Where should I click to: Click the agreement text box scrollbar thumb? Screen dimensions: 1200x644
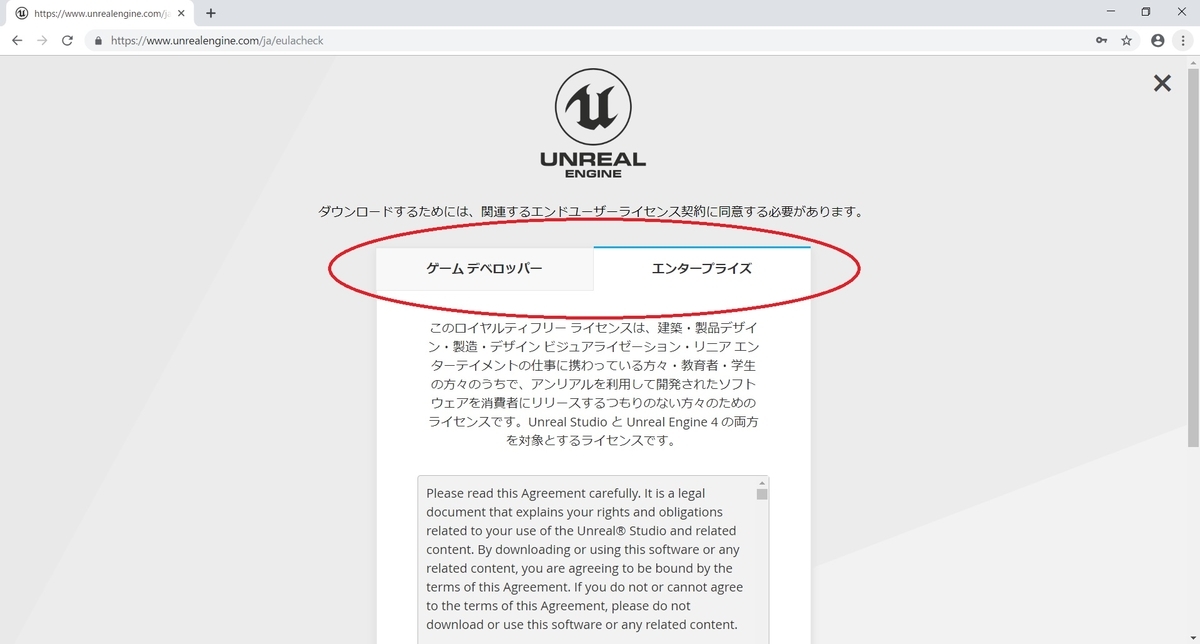762,494
